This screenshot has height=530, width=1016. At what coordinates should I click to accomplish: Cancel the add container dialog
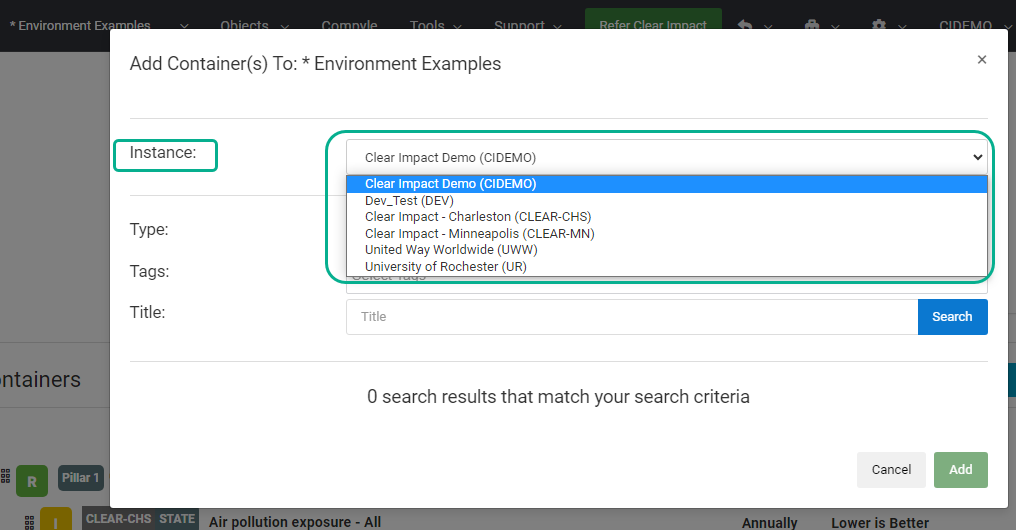click(x=891, y=470)
